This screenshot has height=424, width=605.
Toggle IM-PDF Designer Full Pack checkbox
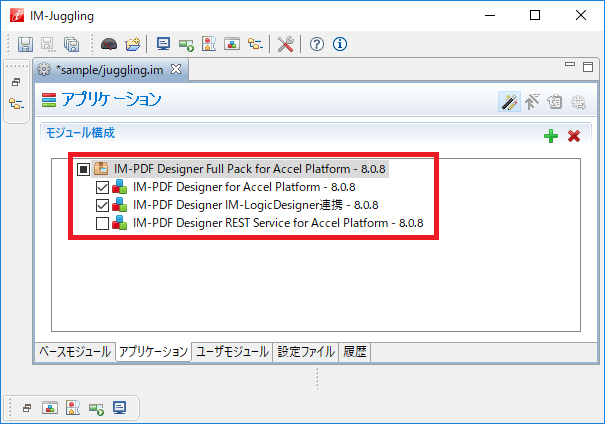pyautogui.click(x=83, y=169)
